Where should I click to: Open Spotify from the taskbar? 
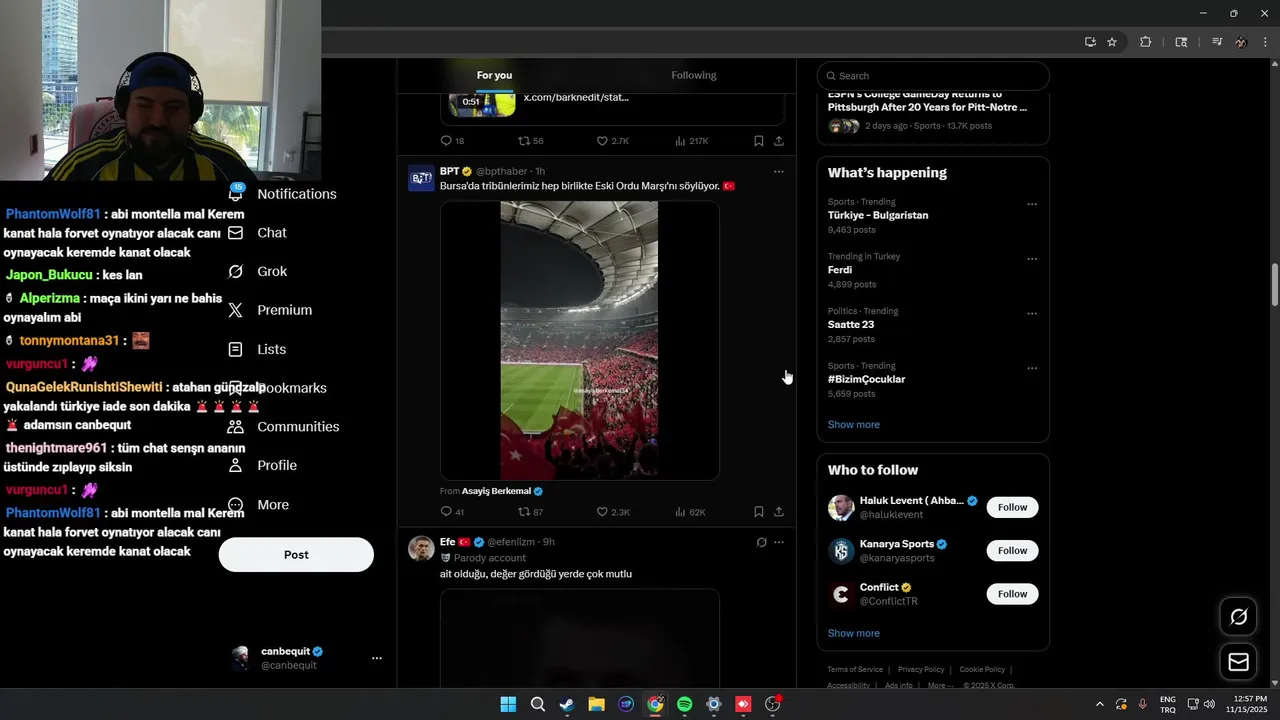click(684, 704)
